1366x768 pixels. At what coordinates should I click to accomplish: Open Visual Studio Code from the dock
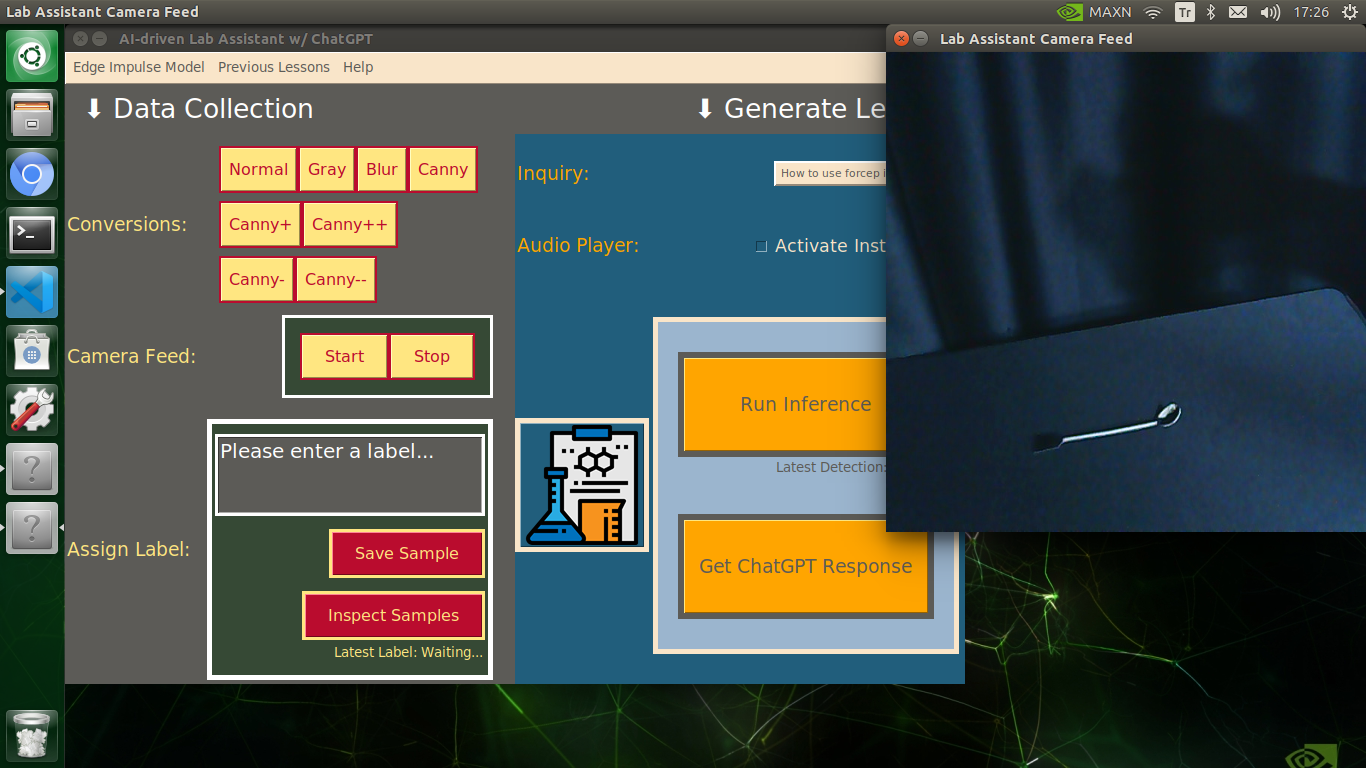click(x=32, y=293)
